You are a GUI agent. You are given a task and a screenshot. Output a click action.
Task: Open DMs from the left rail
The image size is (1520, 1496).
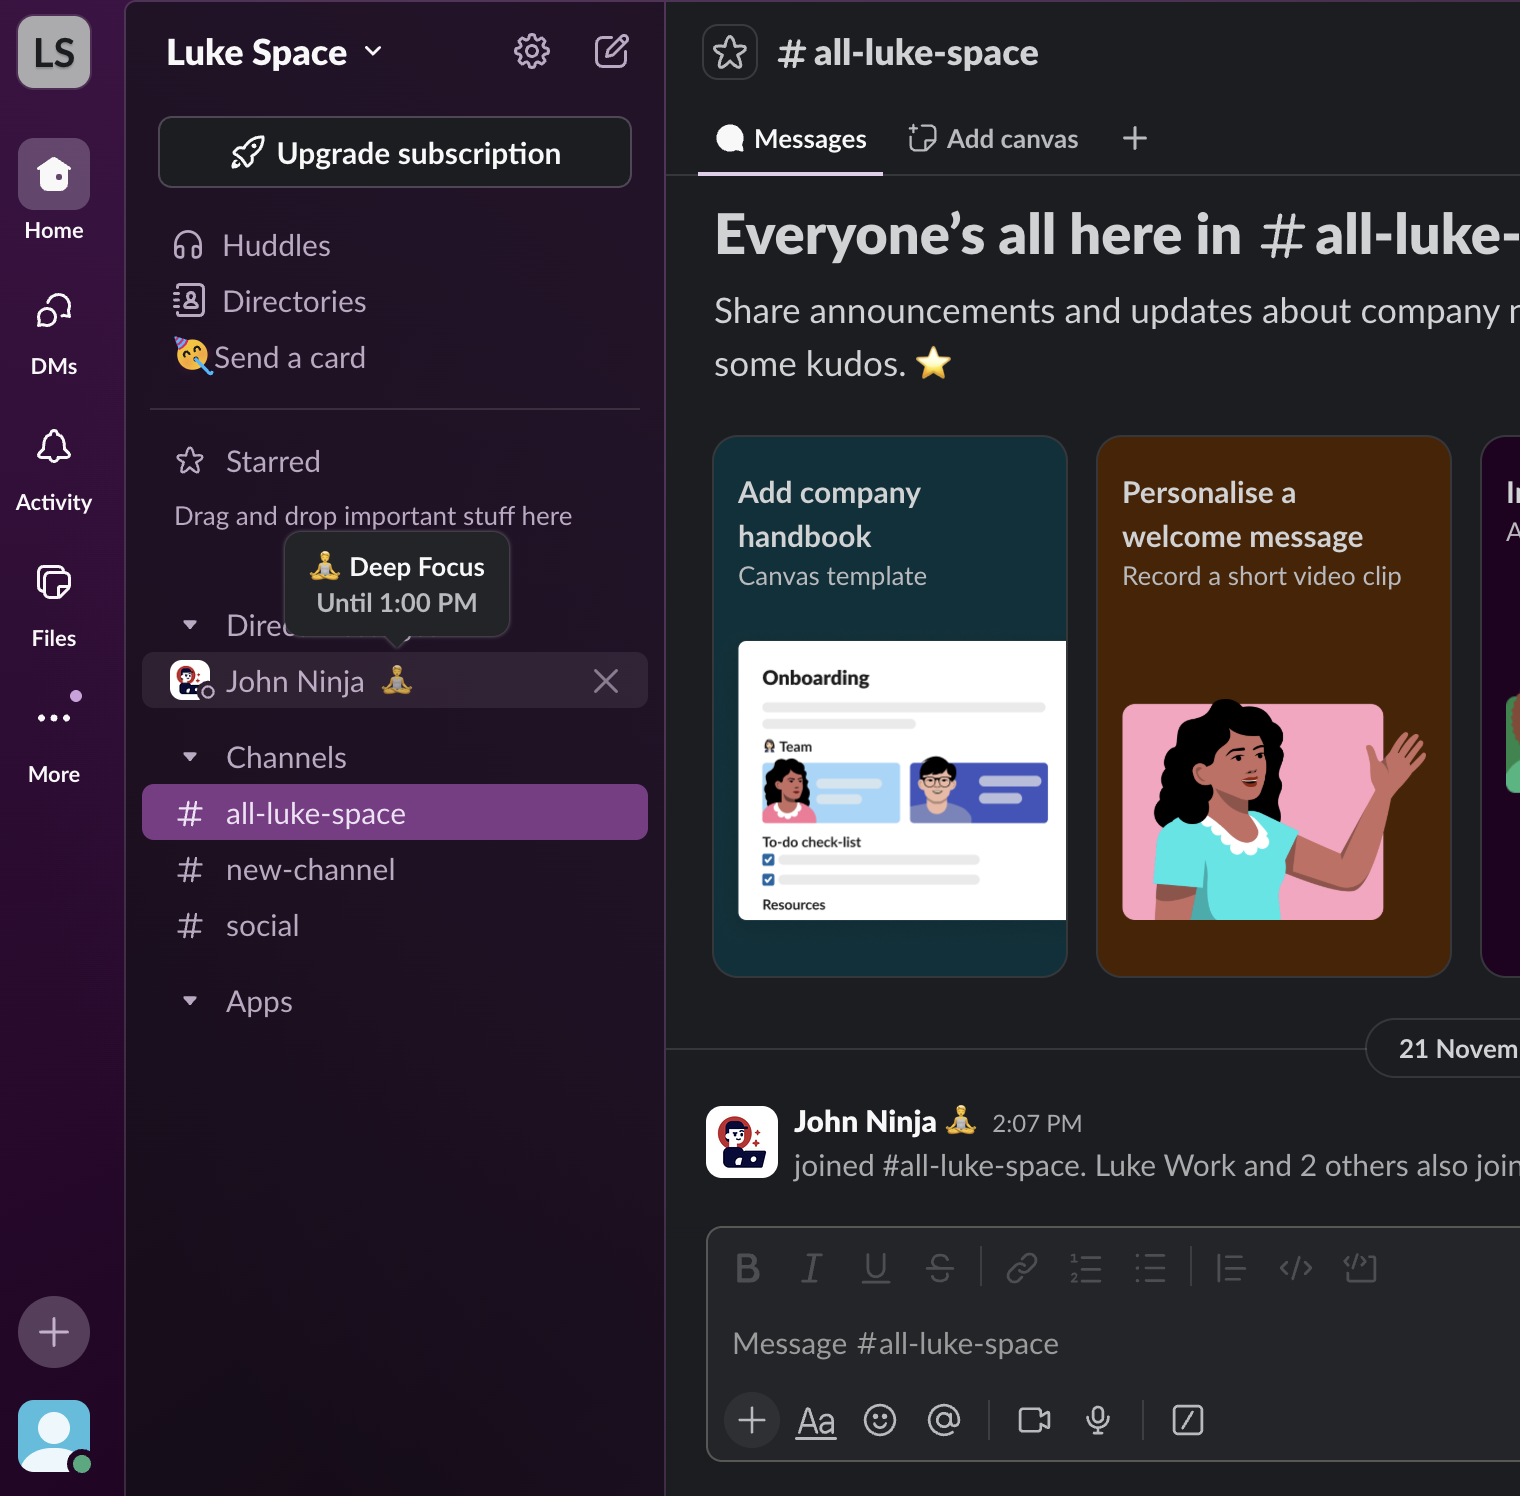pyautogui.click(x=53, y=310)
